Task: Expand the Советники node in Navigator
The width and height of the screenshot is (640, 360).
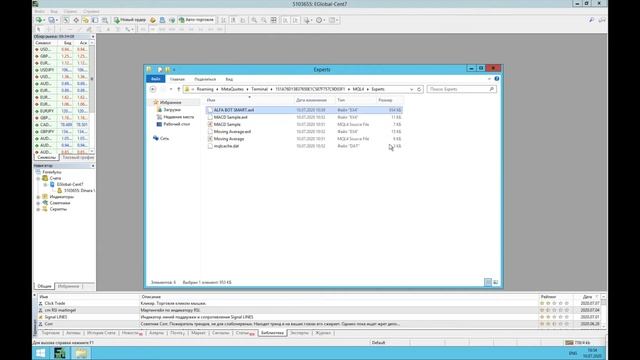Action: coord(38,203)
